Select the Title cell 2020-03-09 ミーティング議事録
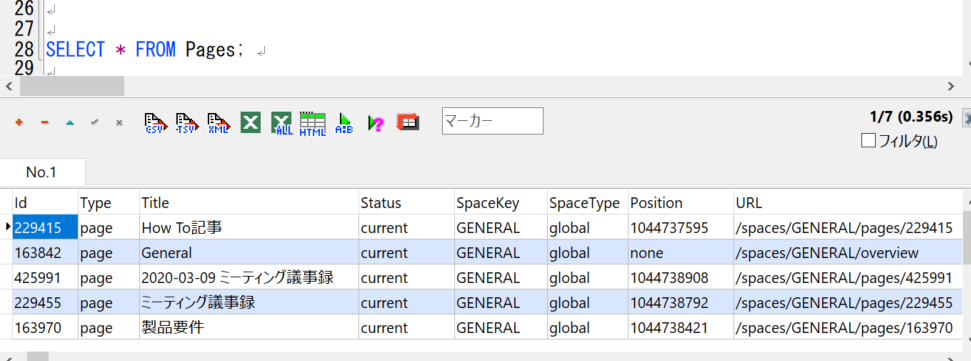This screenshot has width=971, height=361. tap(249, 277)
